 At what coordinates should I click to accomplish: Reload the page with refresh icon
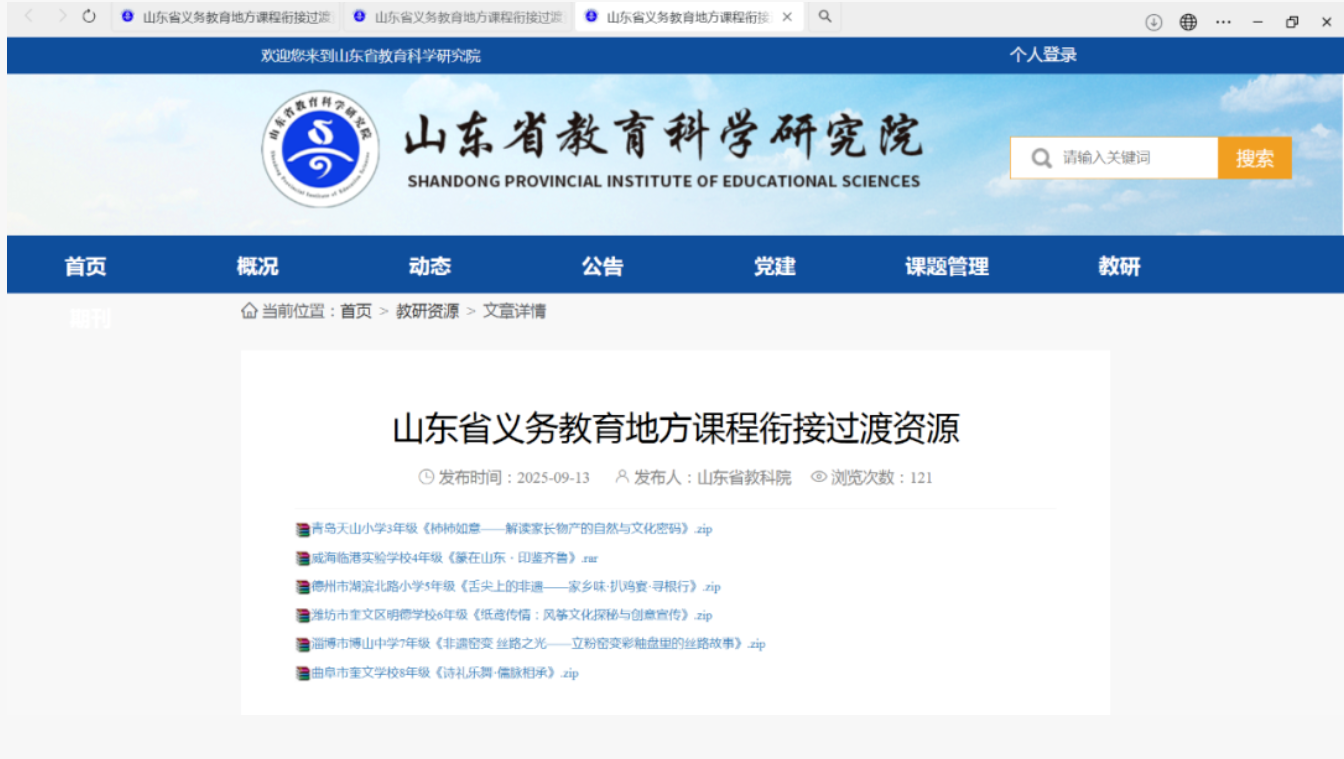tap(89, 17)
